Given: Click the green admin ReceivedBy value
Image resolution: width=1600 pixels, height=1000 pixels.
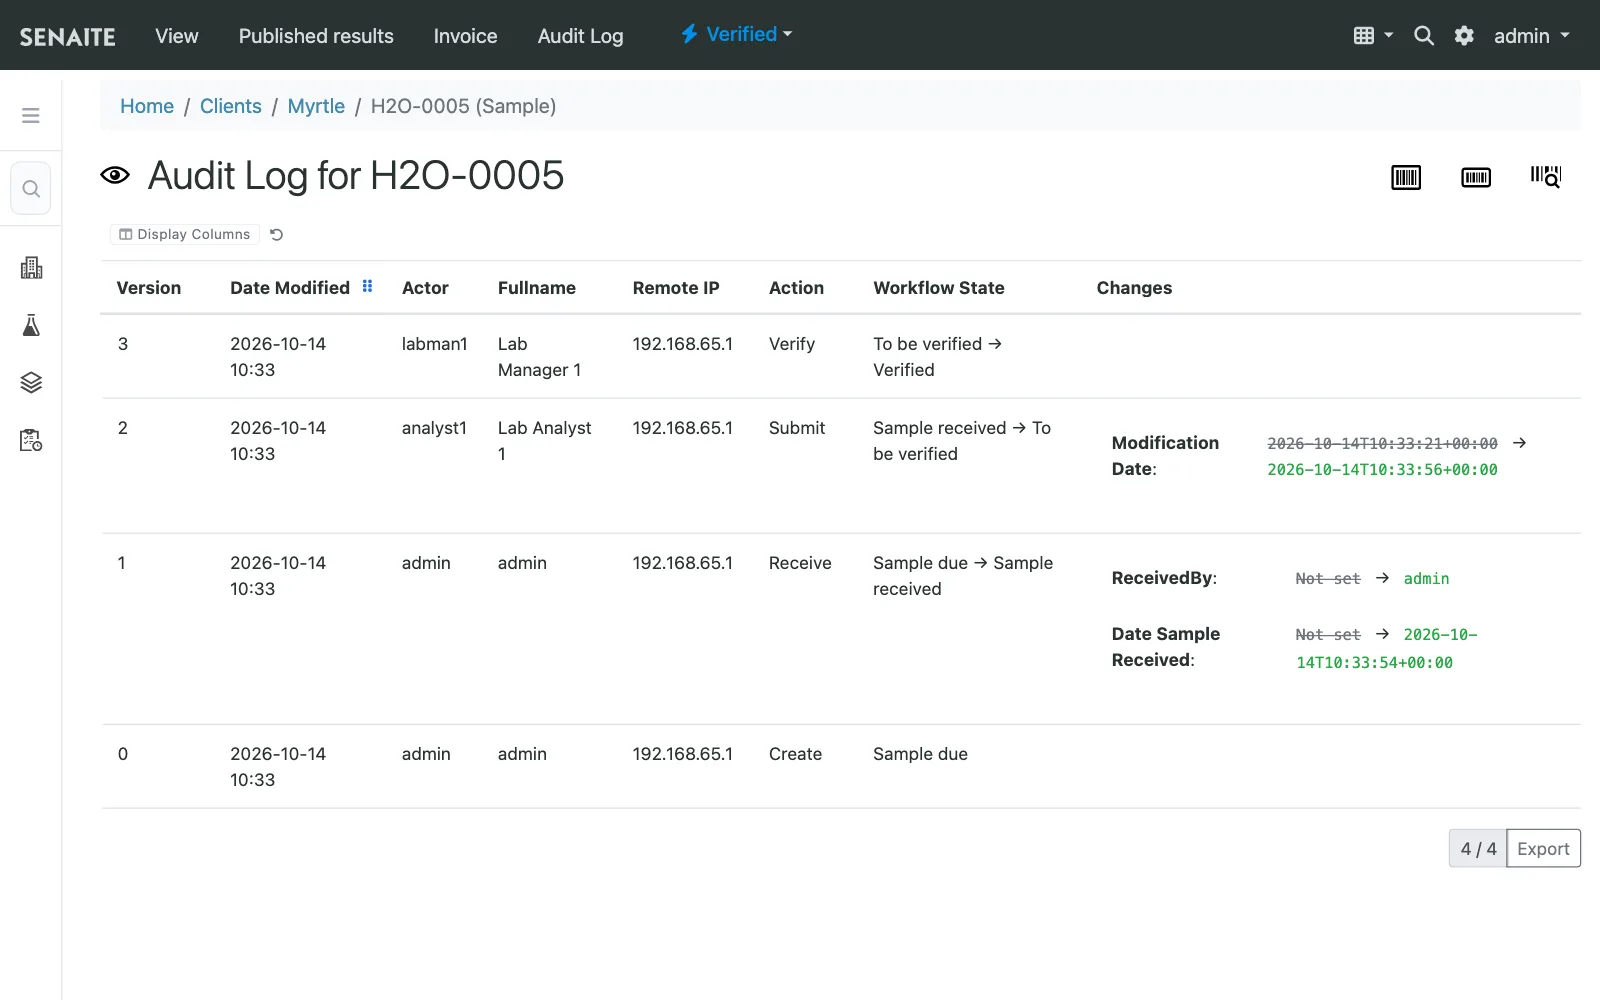Looking at the screenshot, I should [x=1426, y=579].
